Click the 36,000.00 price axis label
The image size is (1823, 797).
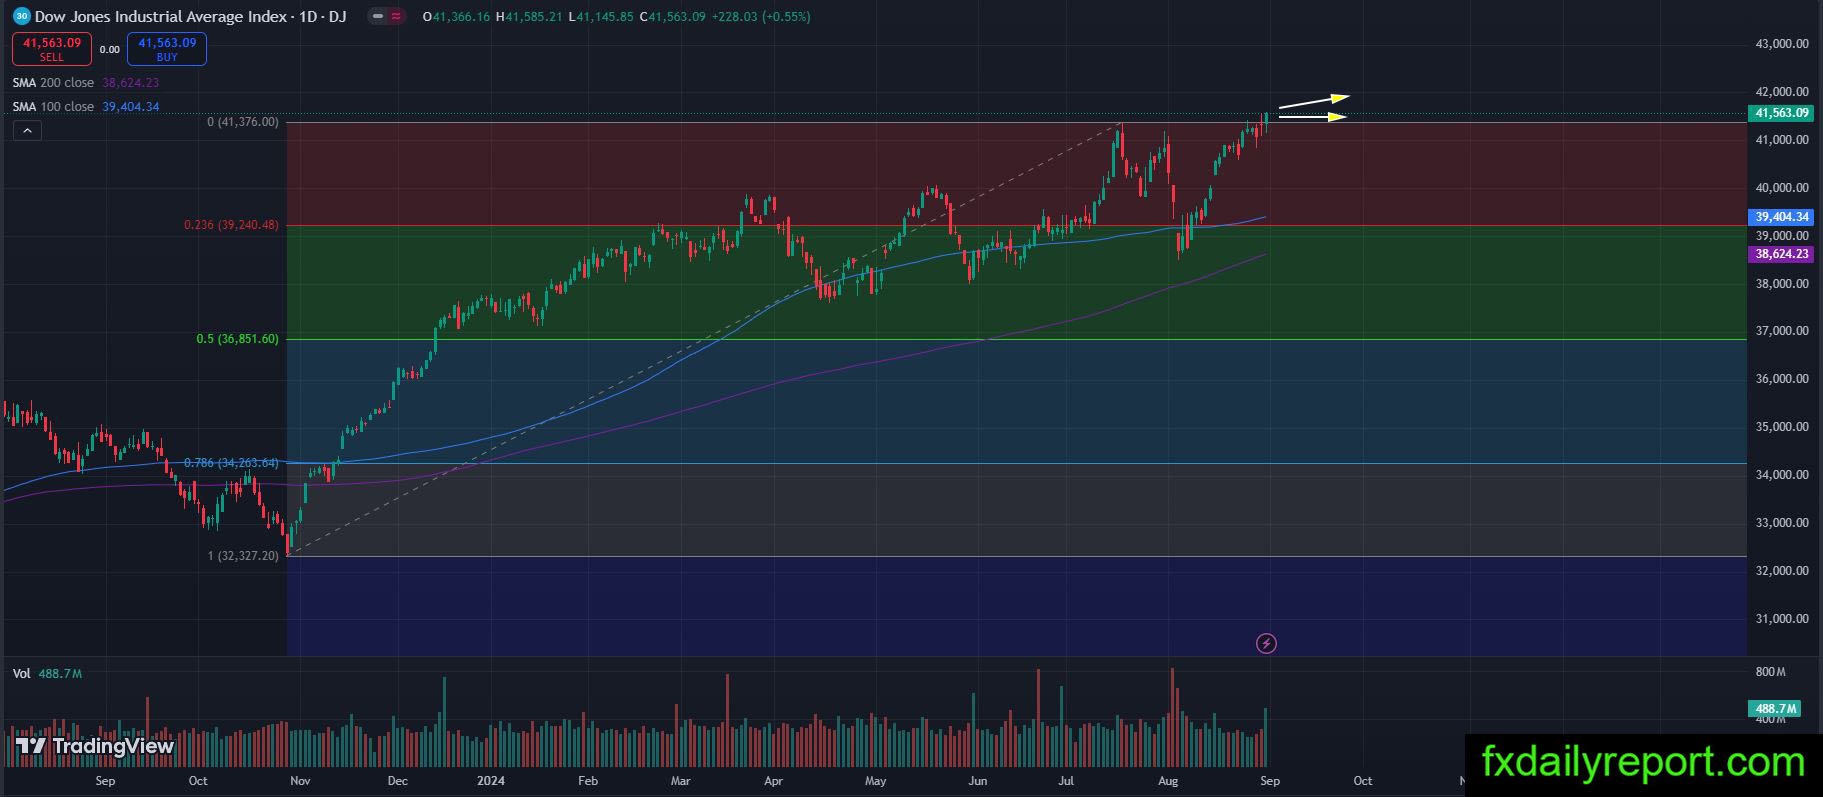click(1782, 379)
